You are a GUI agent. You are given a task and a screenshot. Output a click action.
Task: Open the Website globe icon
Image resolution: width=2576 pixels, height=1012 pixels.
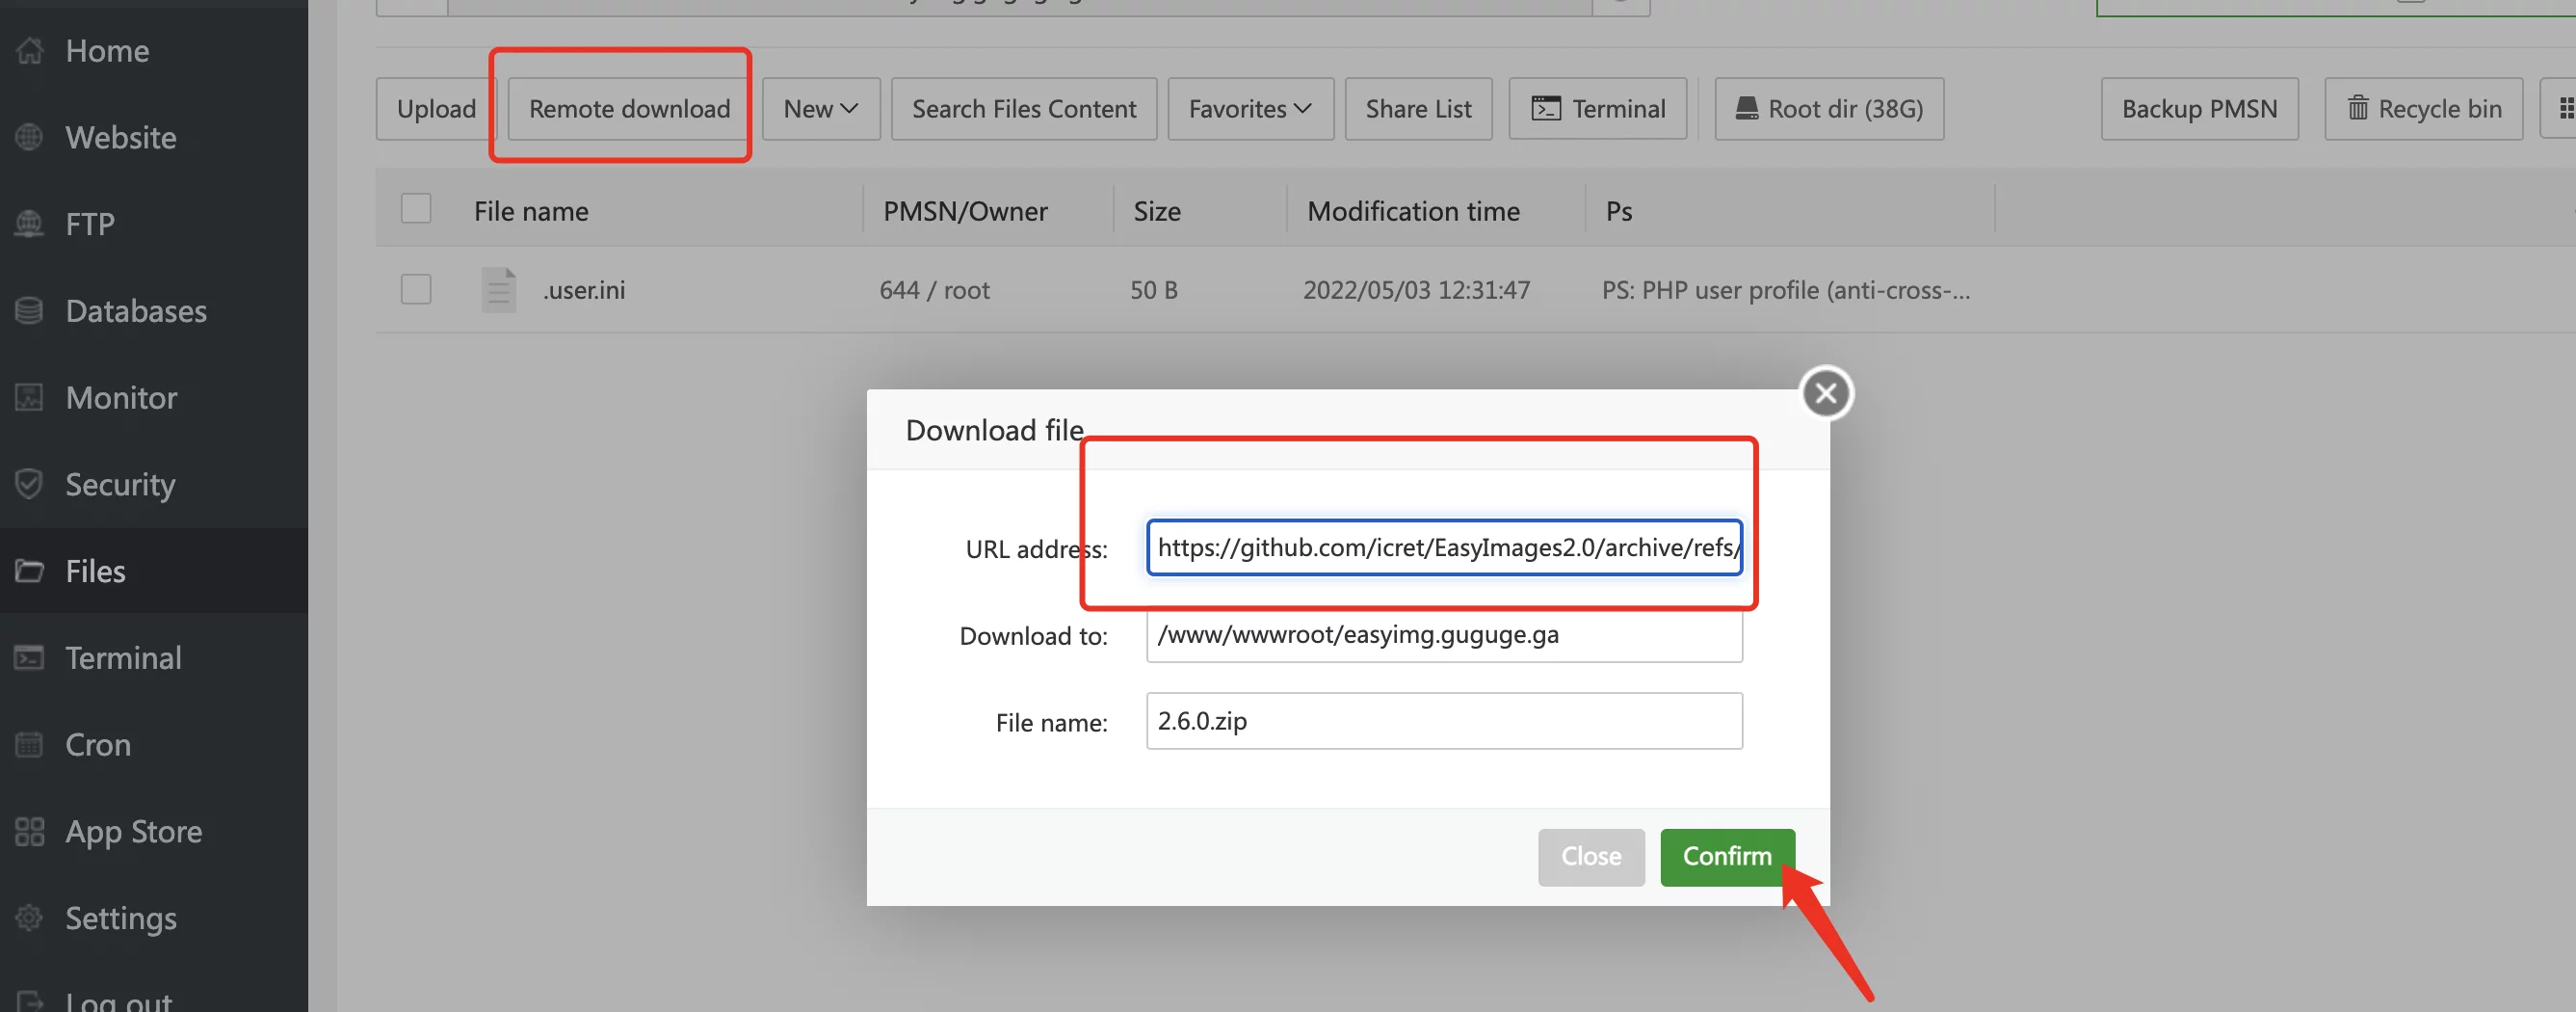coord(30,137)
